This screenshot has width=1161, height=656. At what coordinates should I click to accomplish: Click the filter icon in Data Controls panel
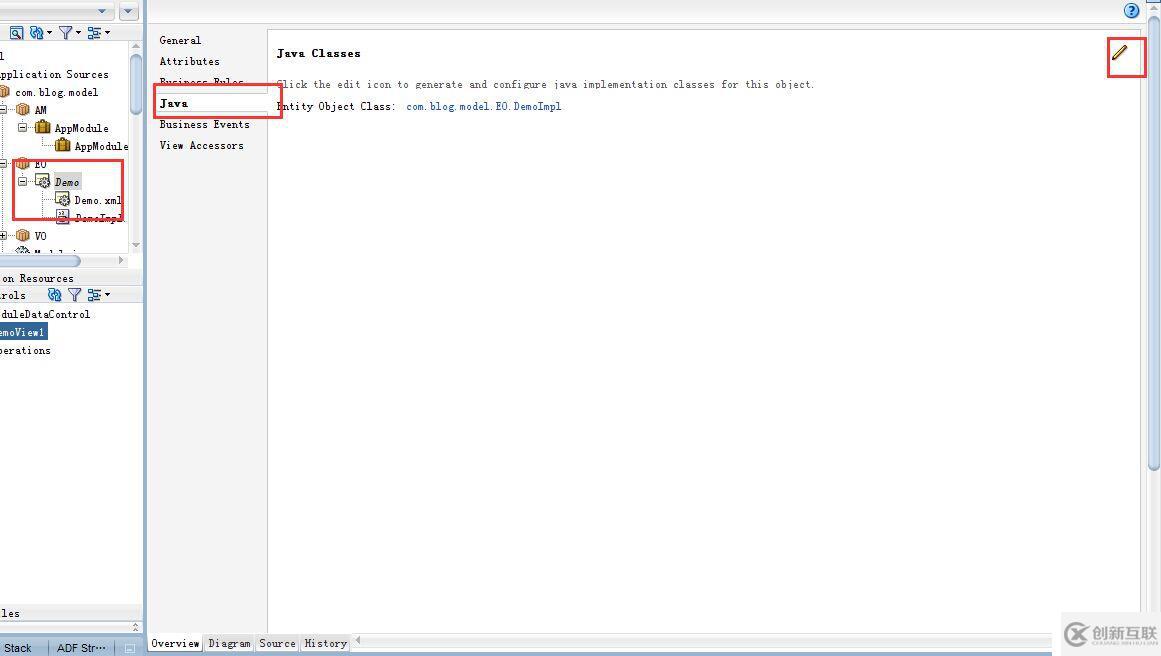(74, 294)
